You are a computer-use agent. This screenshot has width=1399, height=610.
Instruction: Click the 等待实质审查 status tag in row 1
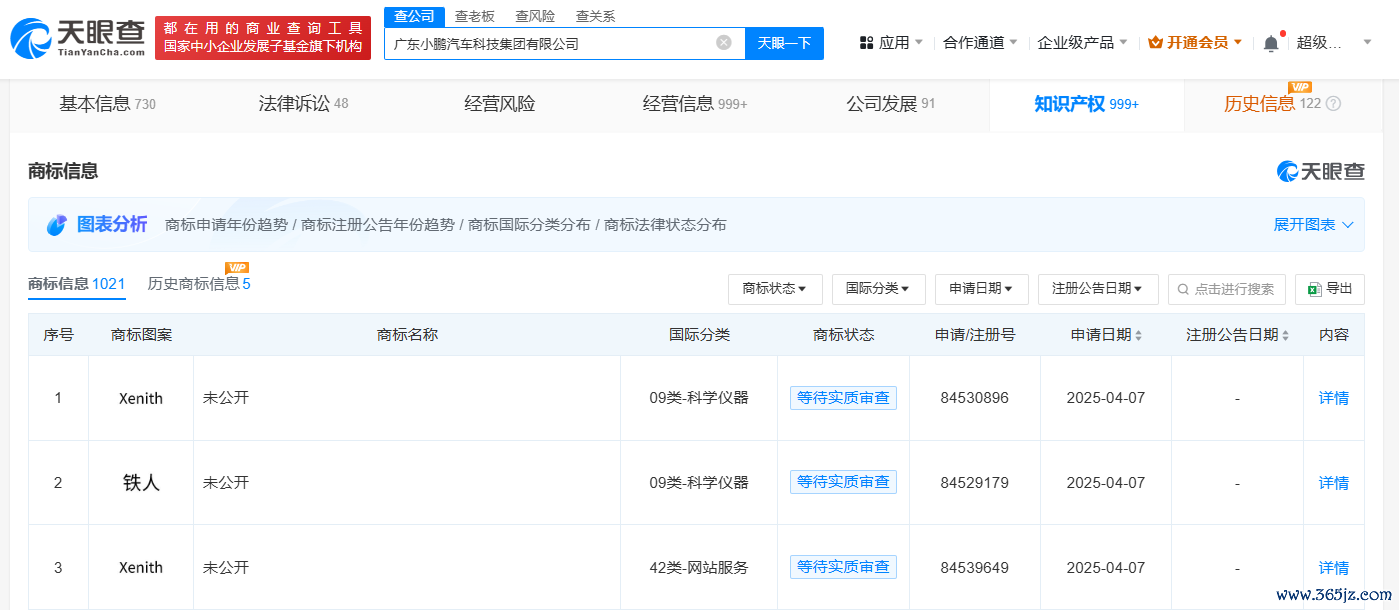843,398
